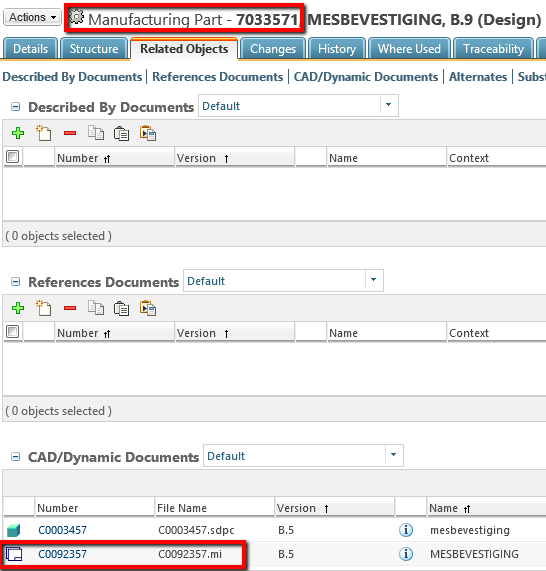The height and width of the screenshot is (571, 546).
Task: Add document in References Documents toolbar
Action: coord(18,308)
